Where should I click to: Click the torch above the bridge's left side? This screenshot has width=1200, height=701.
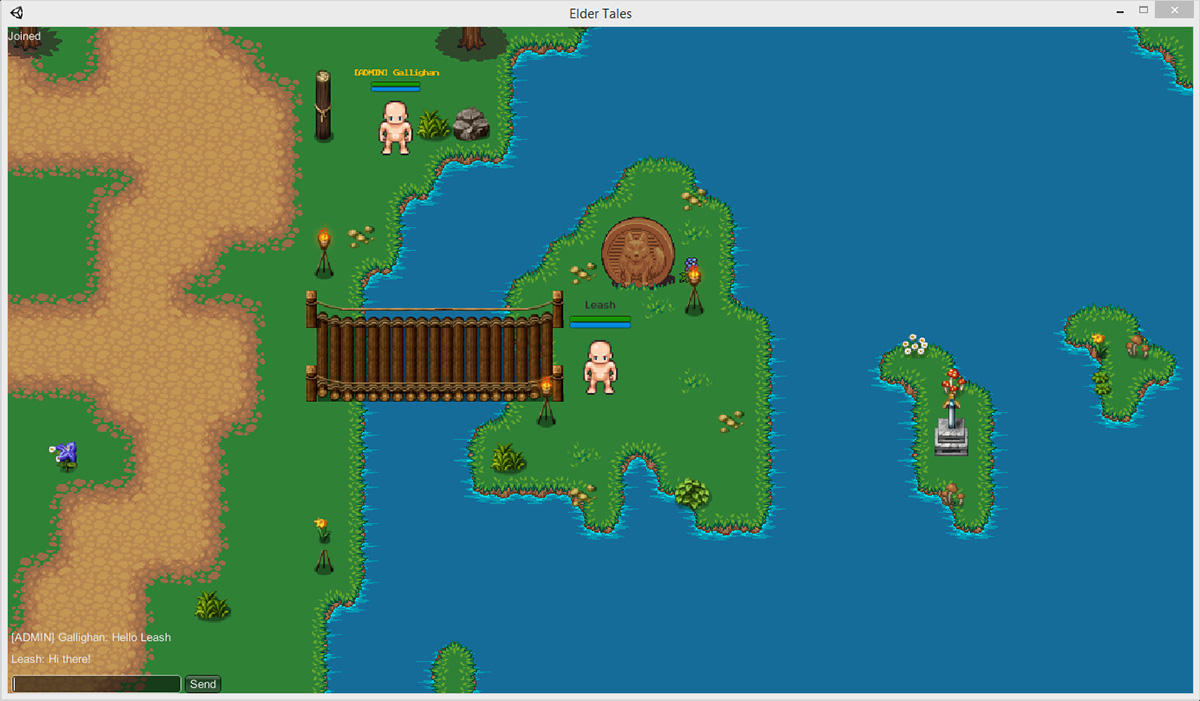324,254
